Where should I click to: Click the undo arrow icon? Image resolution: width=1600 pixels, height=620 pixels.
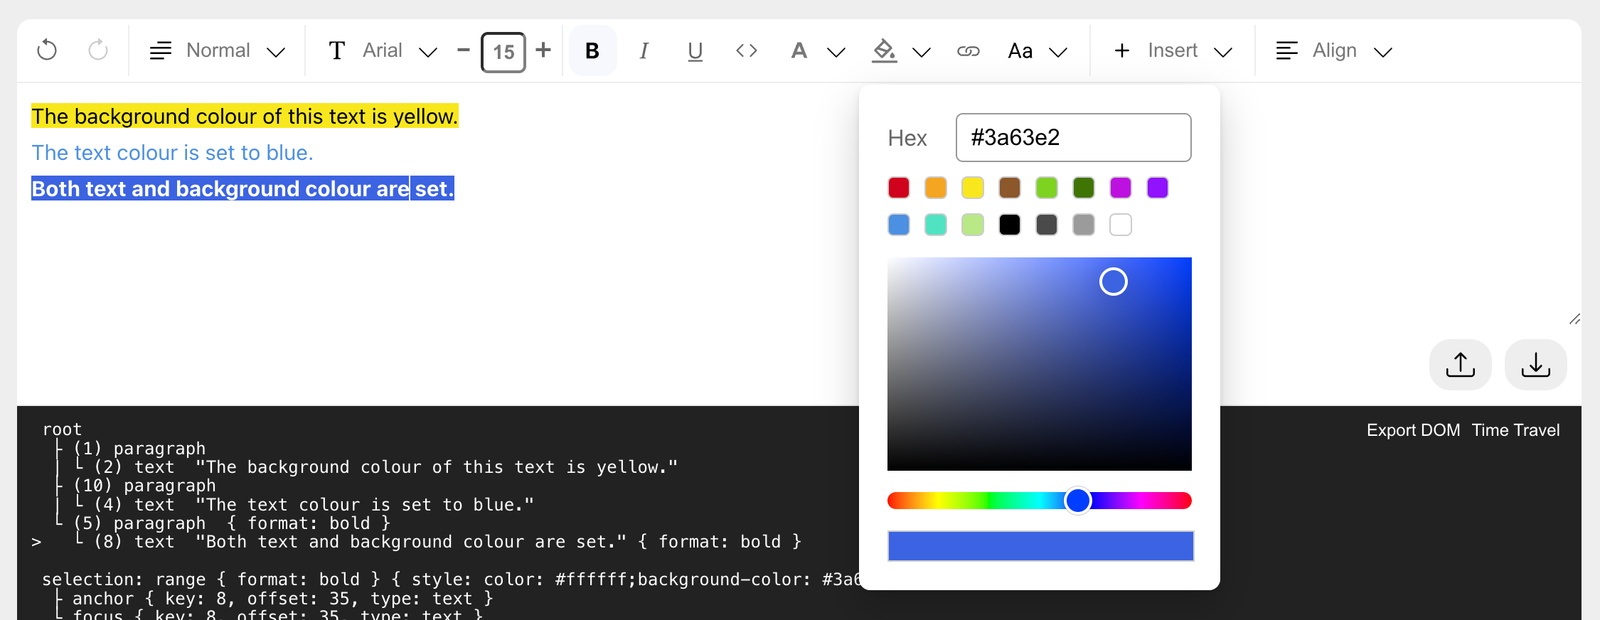pyautogui.click(x=47, y=50)
